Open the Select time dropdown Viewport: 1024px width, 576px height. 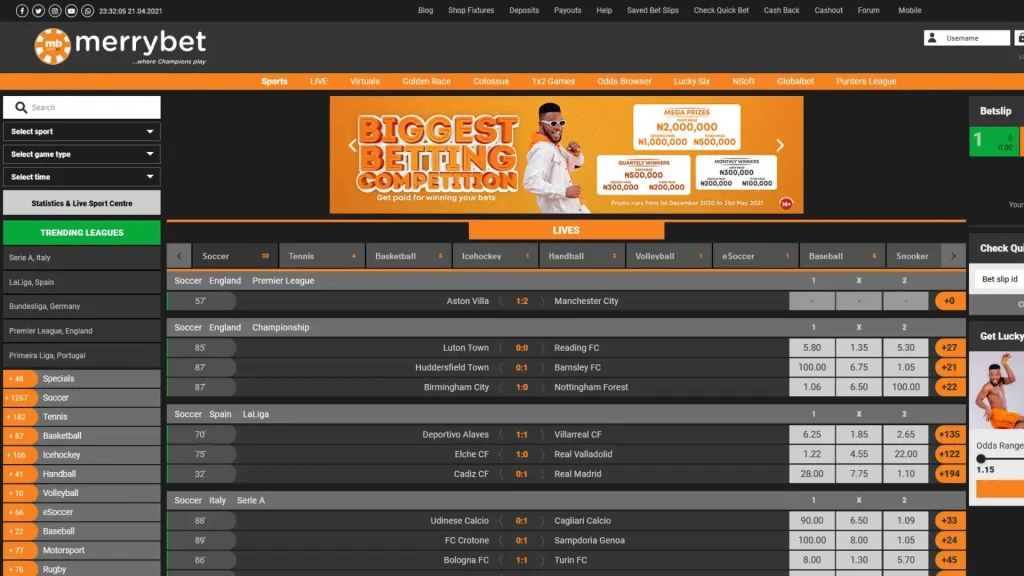[82, 177]
